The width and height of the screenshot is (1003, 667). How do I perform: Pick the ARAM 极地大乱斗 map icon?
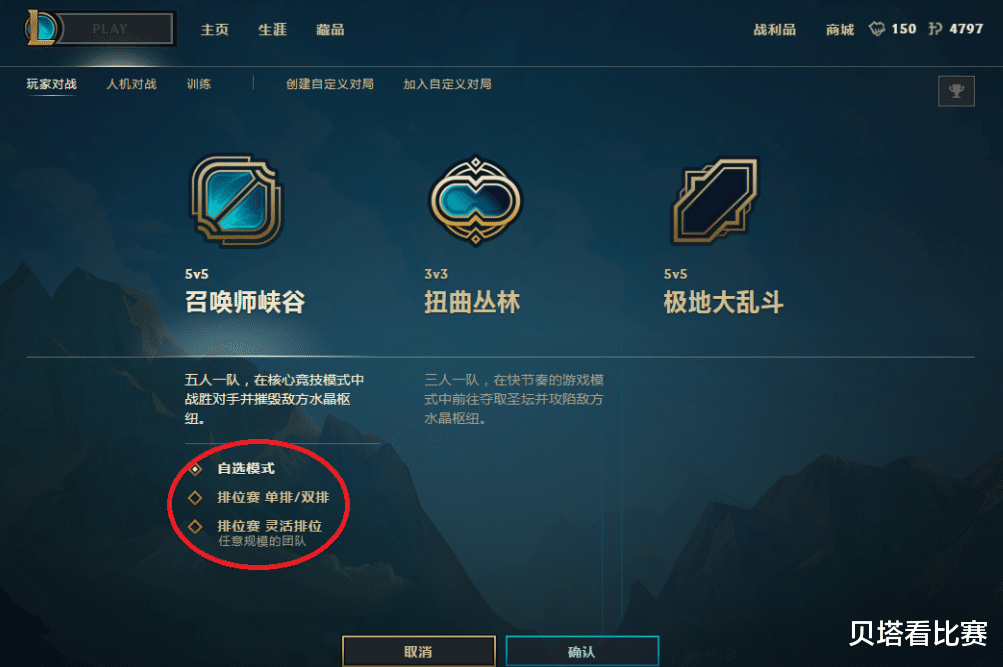[715, 201]
